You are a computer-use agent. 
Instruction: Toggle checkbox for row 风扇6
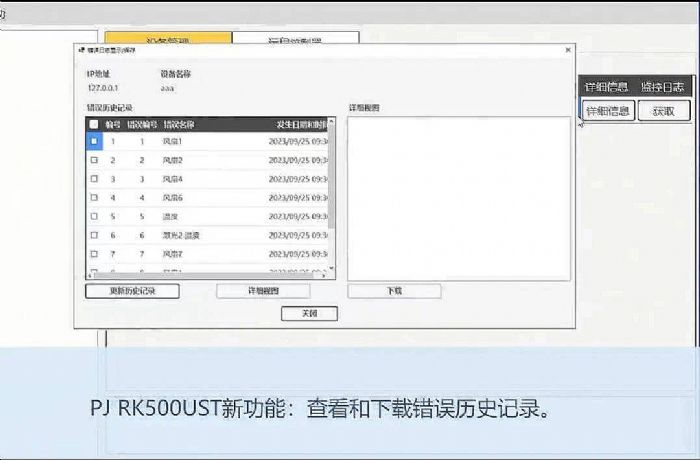pyautogui.click(x=94, y=197)
